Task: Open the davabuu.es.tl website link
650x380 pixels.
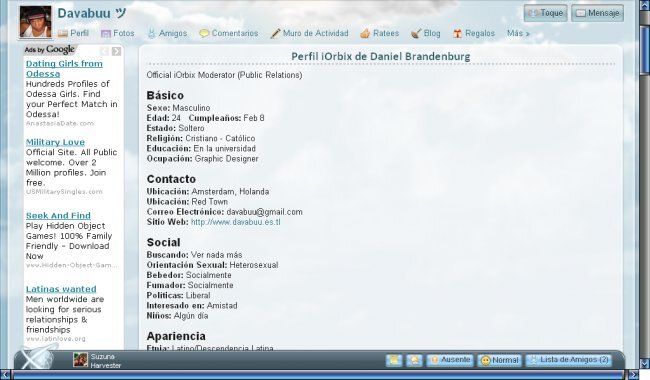Action: tap(235, 222)
